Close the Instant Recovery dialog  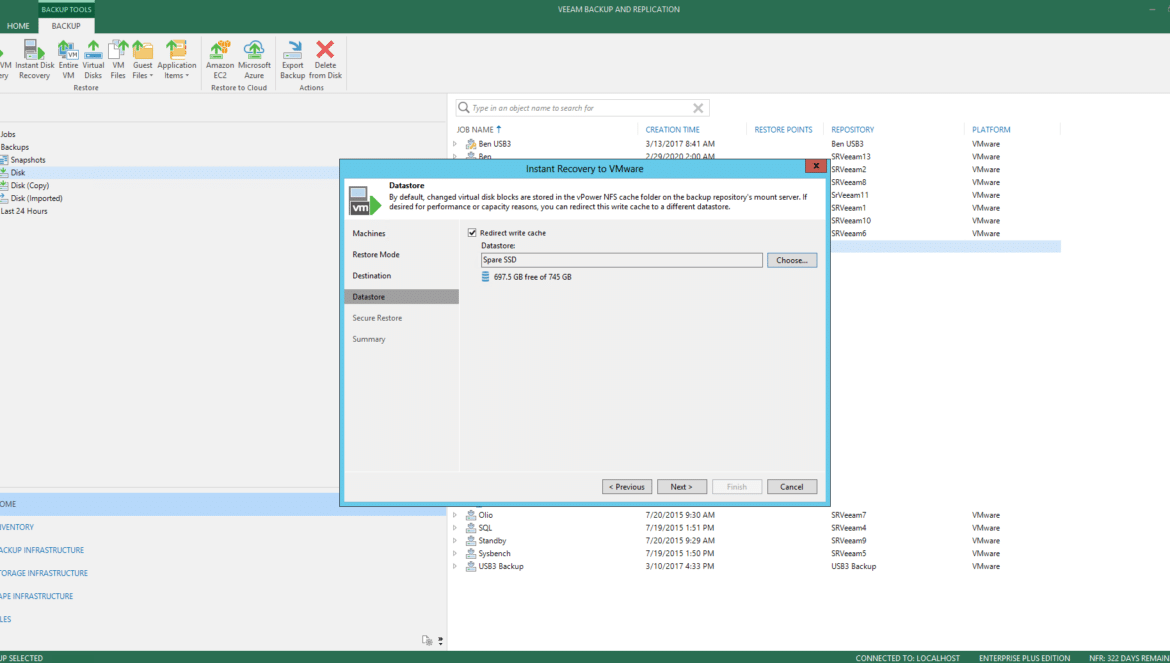coord(816,166)
